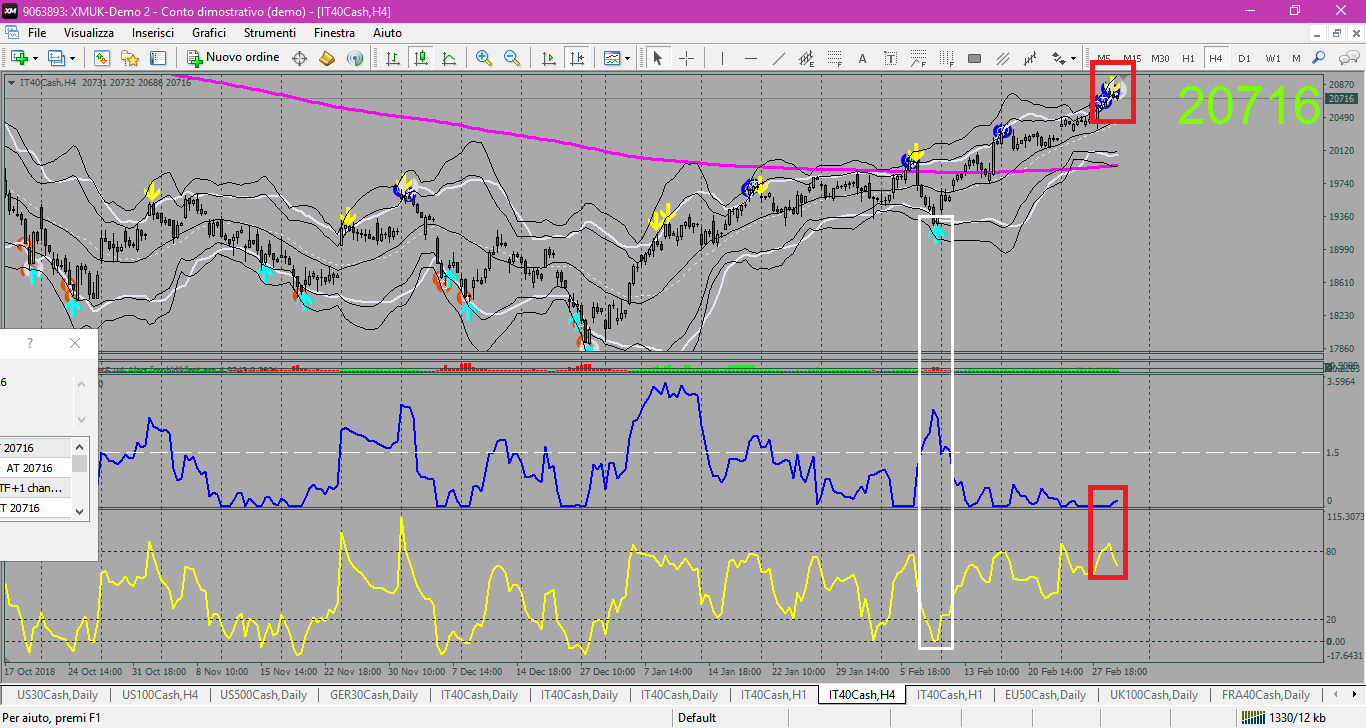The width and height of the screenshot is (1366, 728).
Task: Open the indicators list button
Action: point(611,58)
